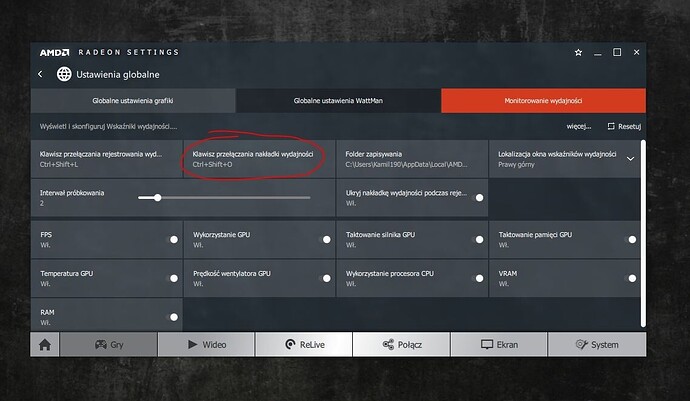Switch to Globalne ustawienia WattMan tab
Screen dimensions: 690x401
338,101
